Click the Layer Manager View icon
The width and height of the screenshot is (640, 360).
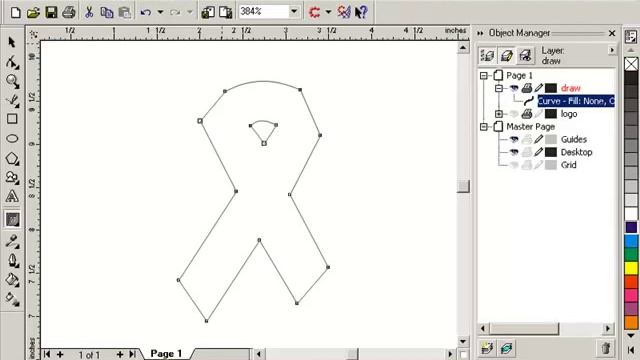[x=525, y=56]
